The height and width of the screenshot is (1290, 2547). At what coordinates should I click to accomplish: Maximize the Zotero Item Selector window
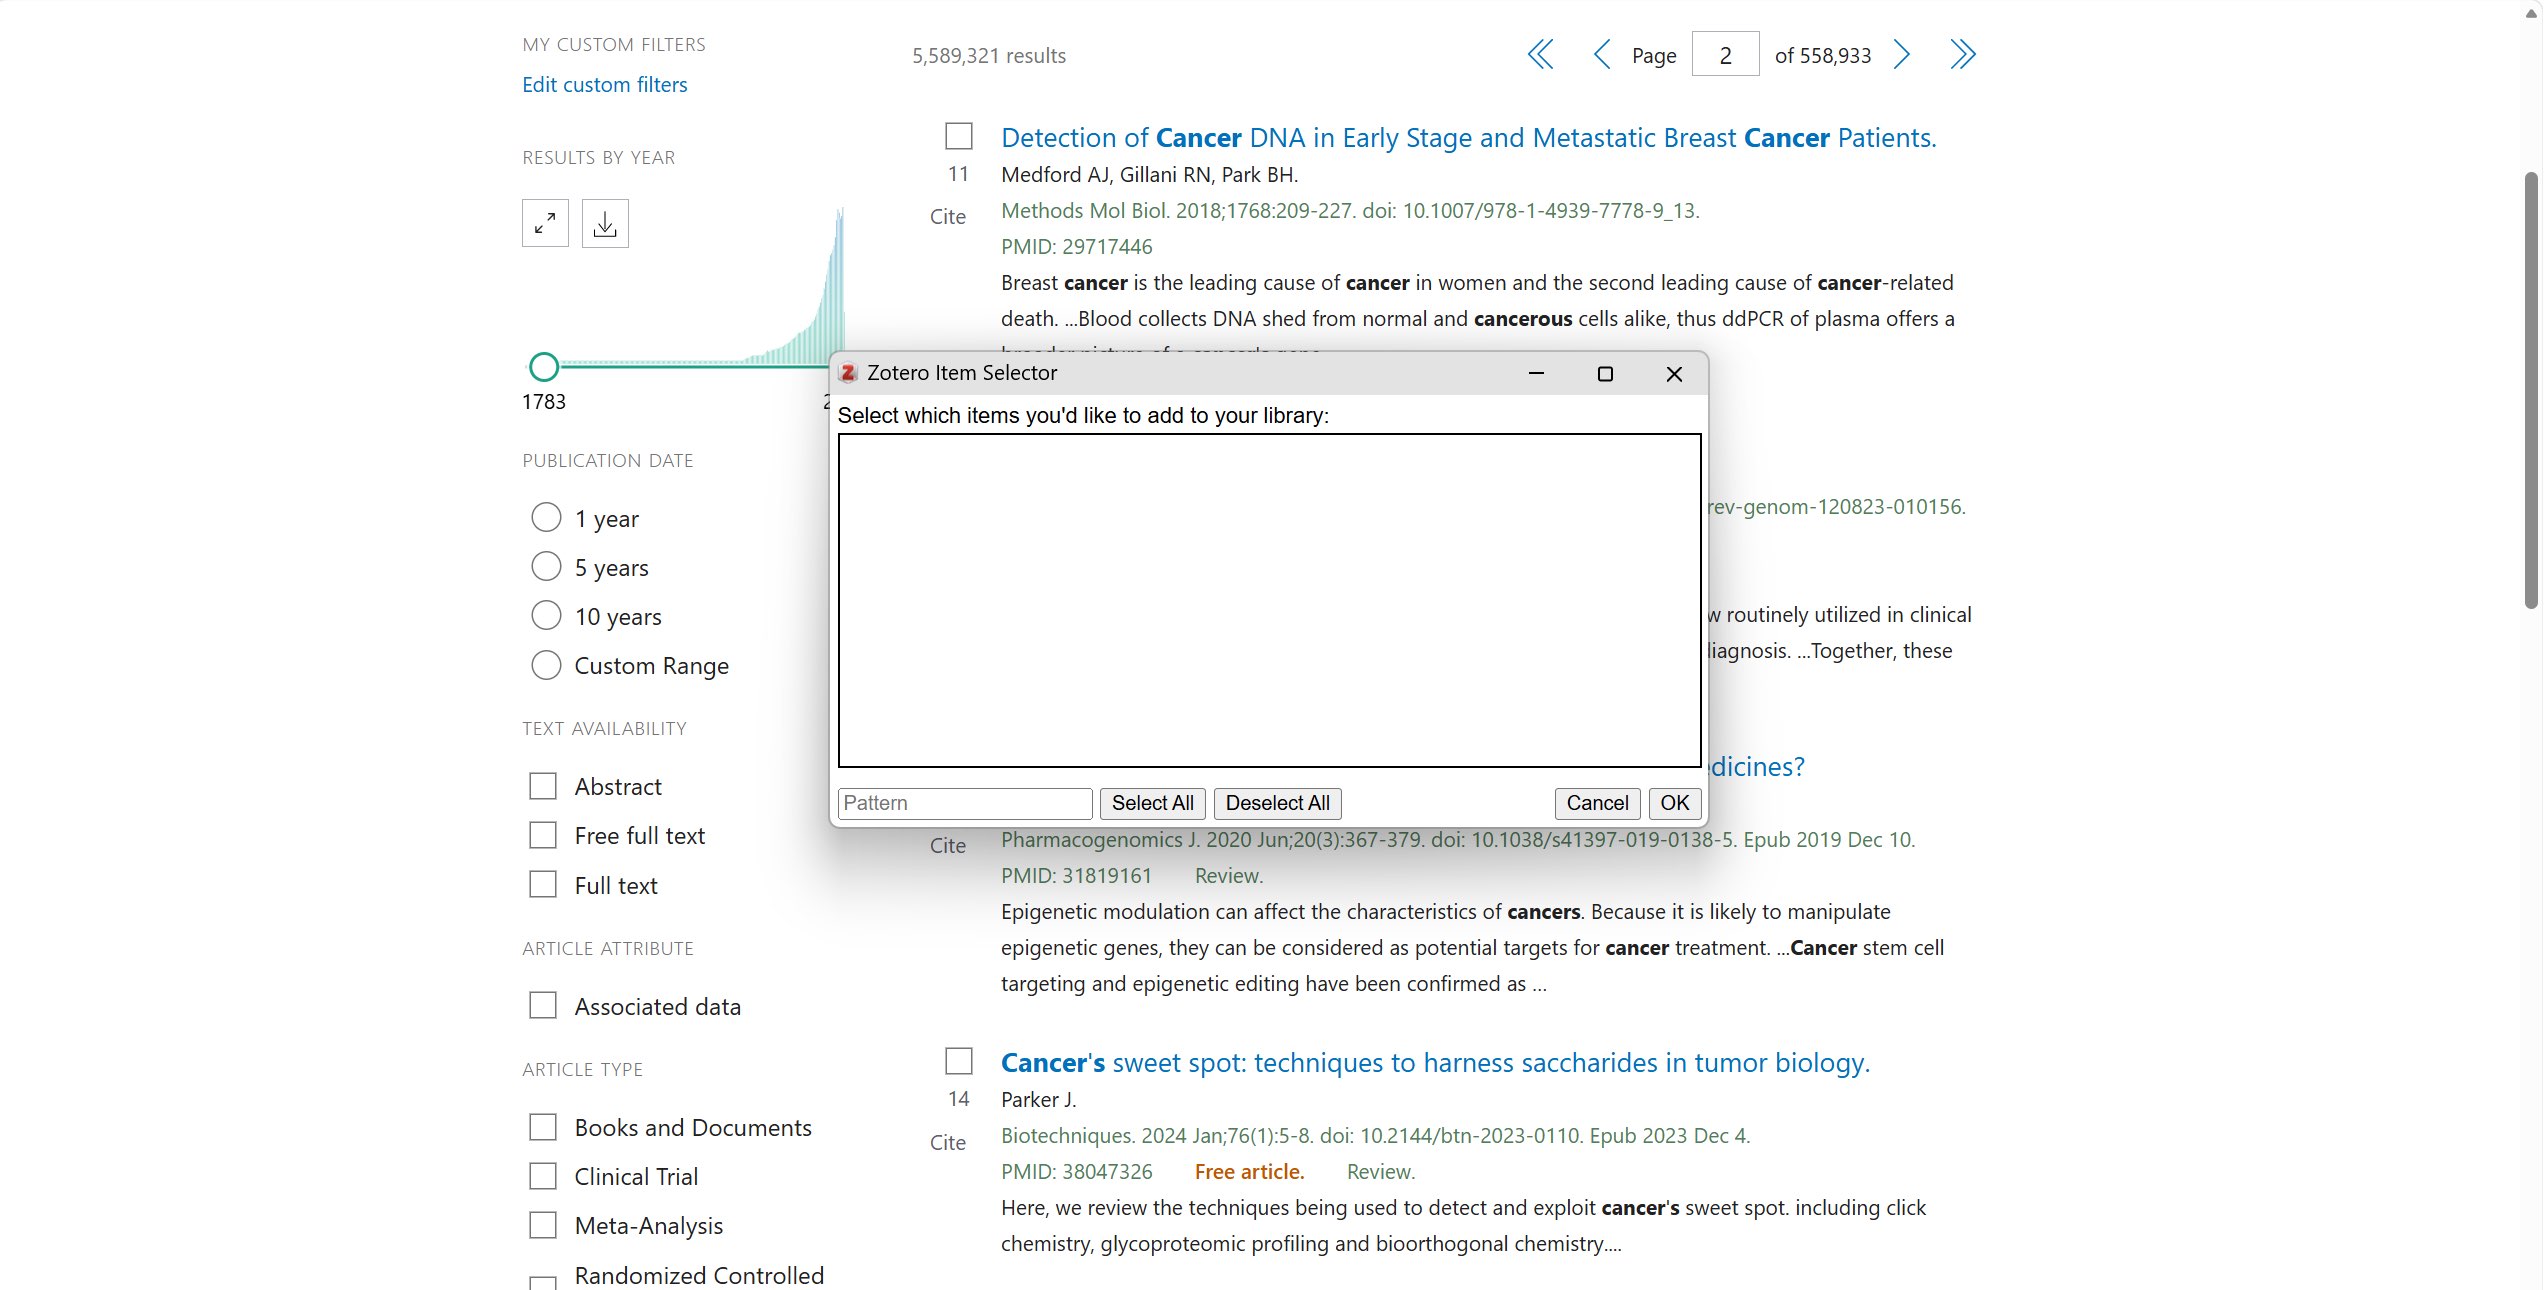1605,374
